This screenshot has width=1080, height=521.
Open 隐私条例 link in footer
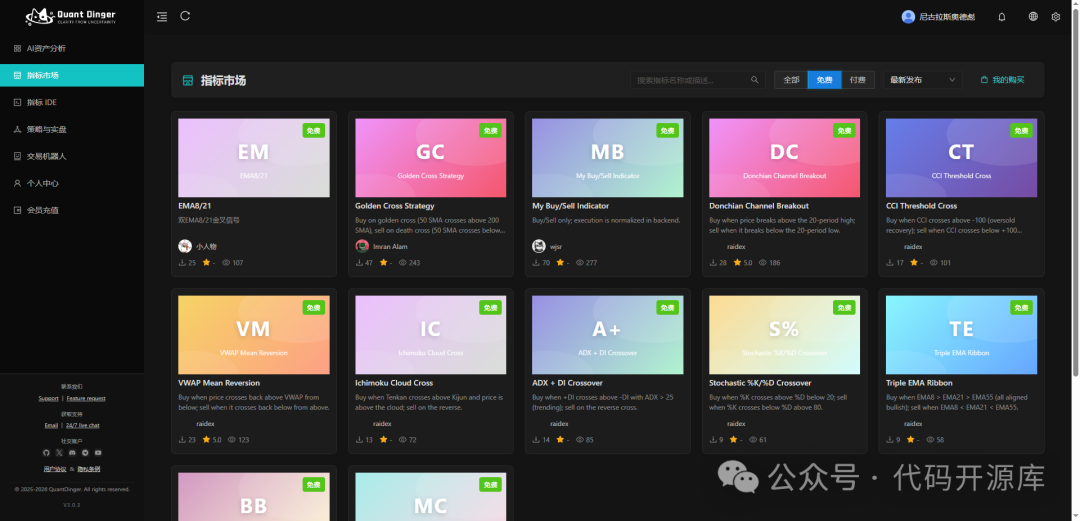(89, 469)
